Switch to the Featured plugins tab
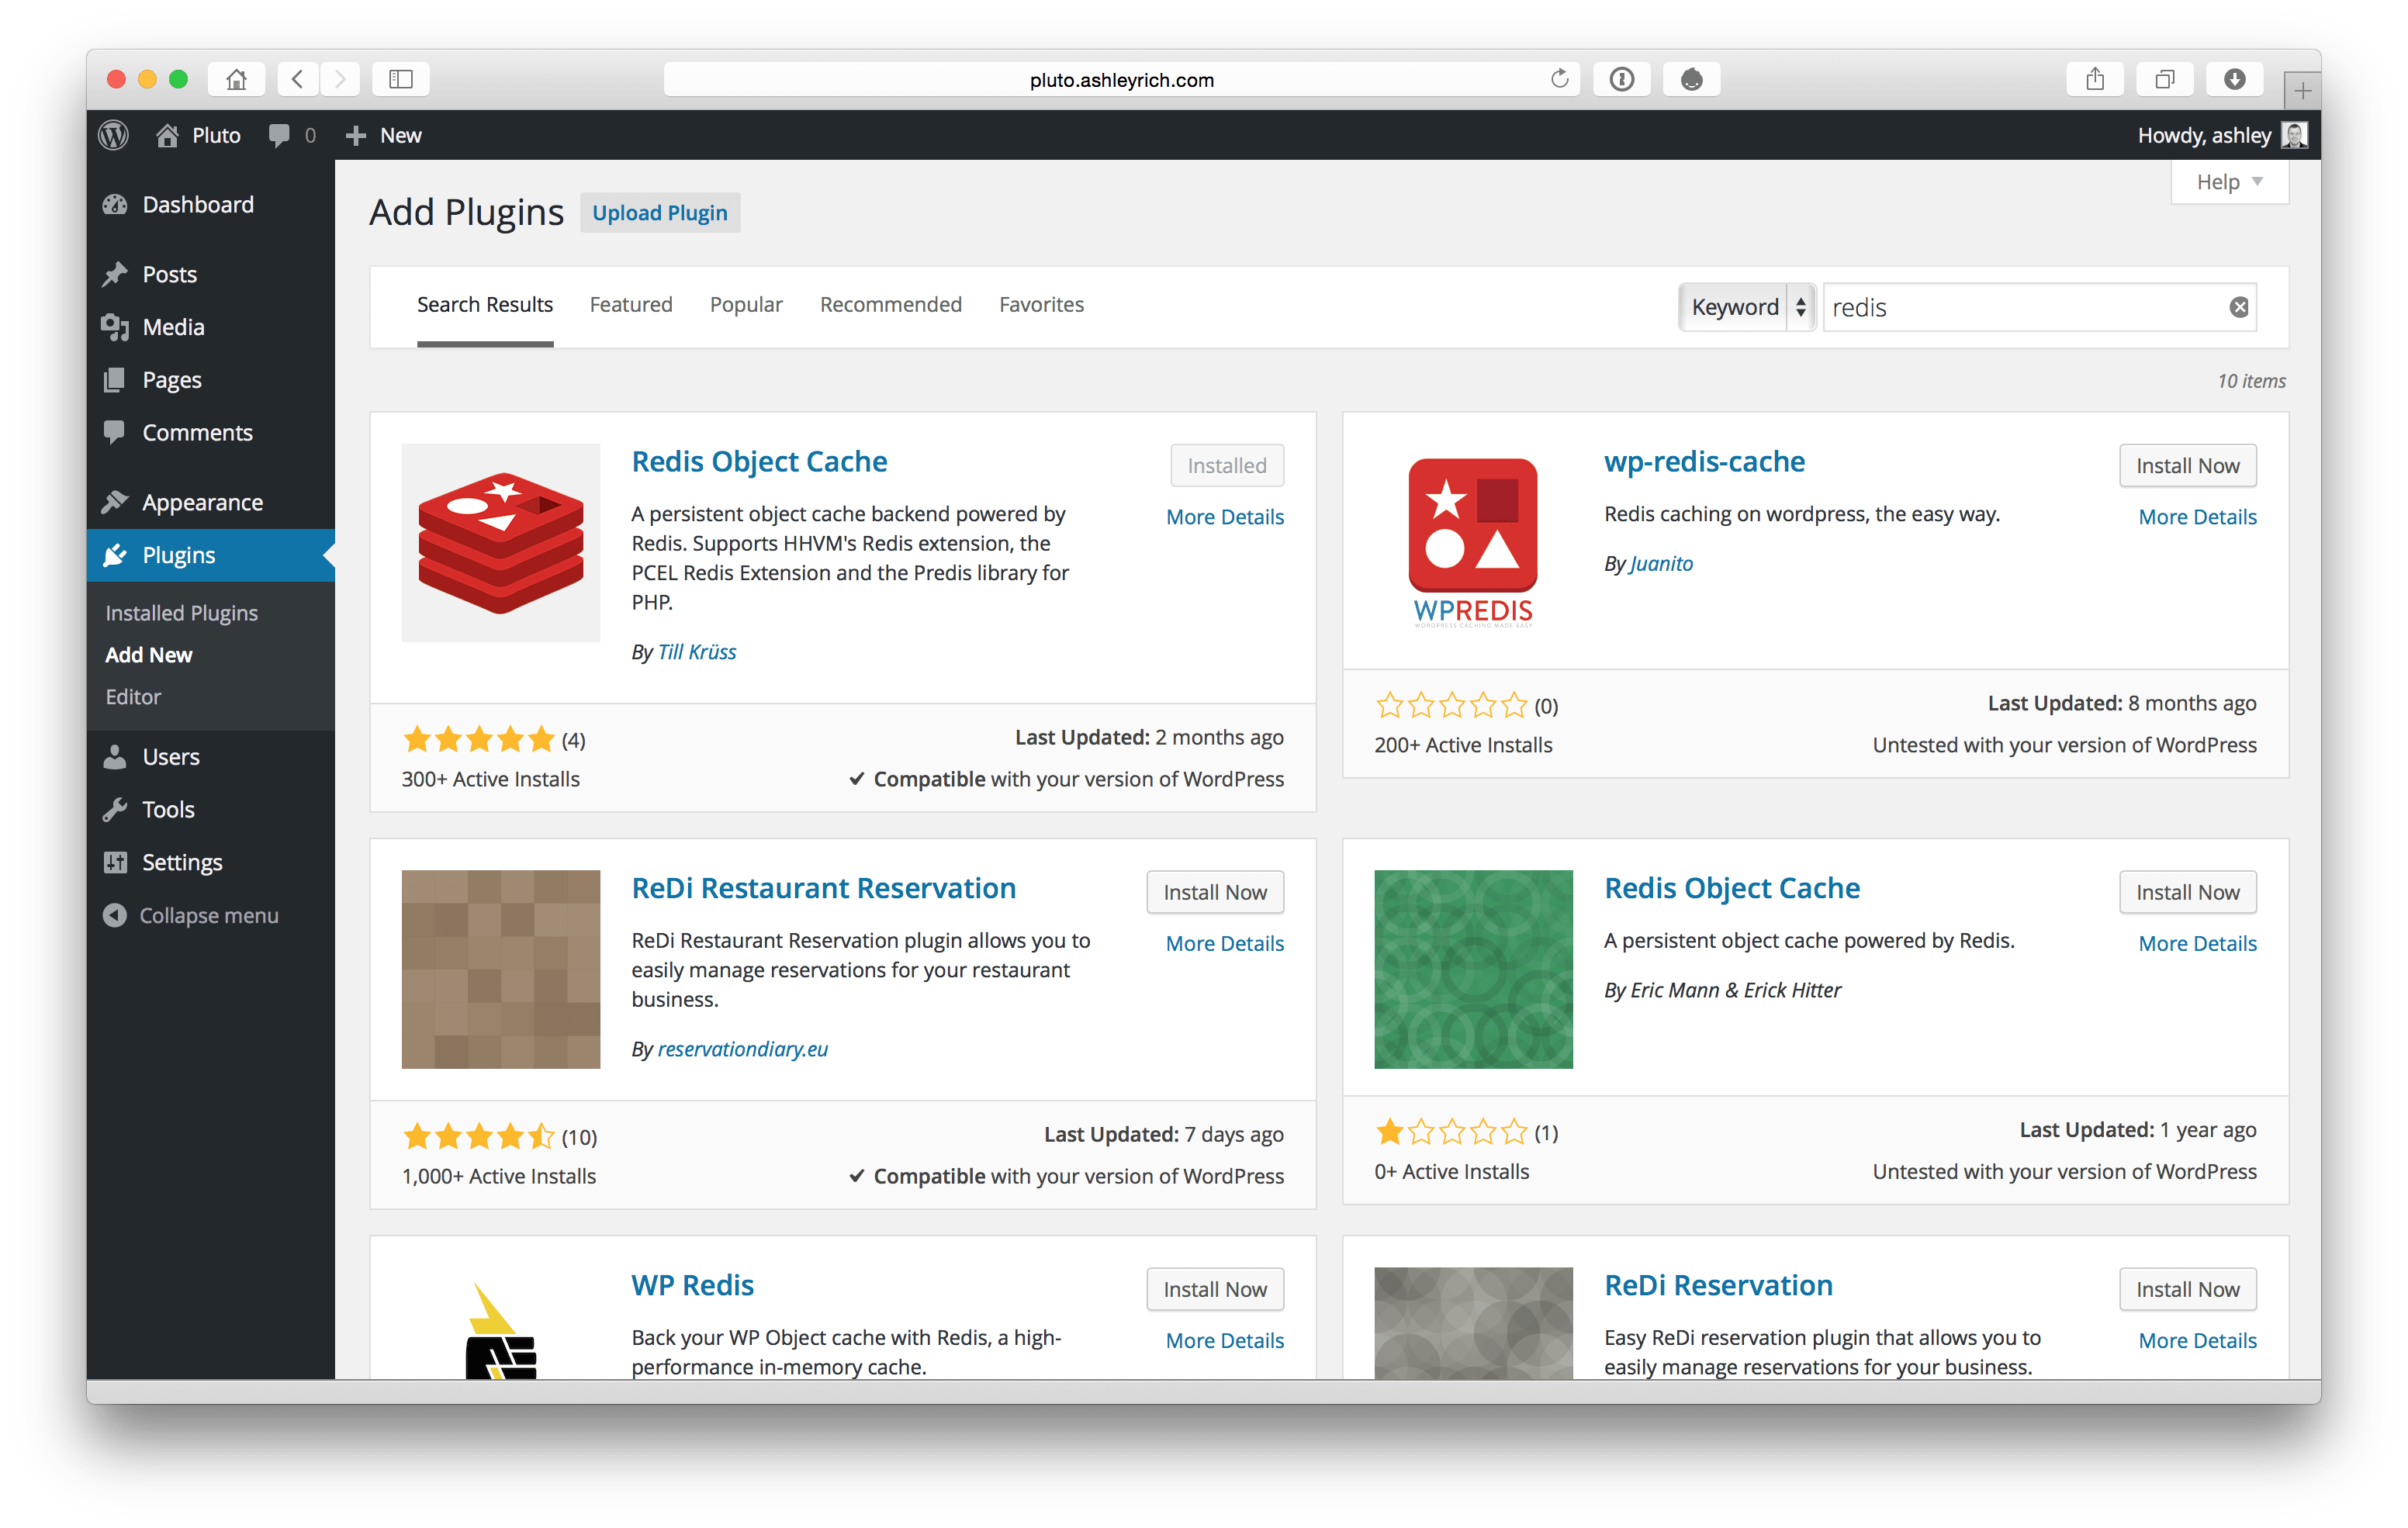The width and height of the screenshot is (2408, 1528). tap(631, 304)
